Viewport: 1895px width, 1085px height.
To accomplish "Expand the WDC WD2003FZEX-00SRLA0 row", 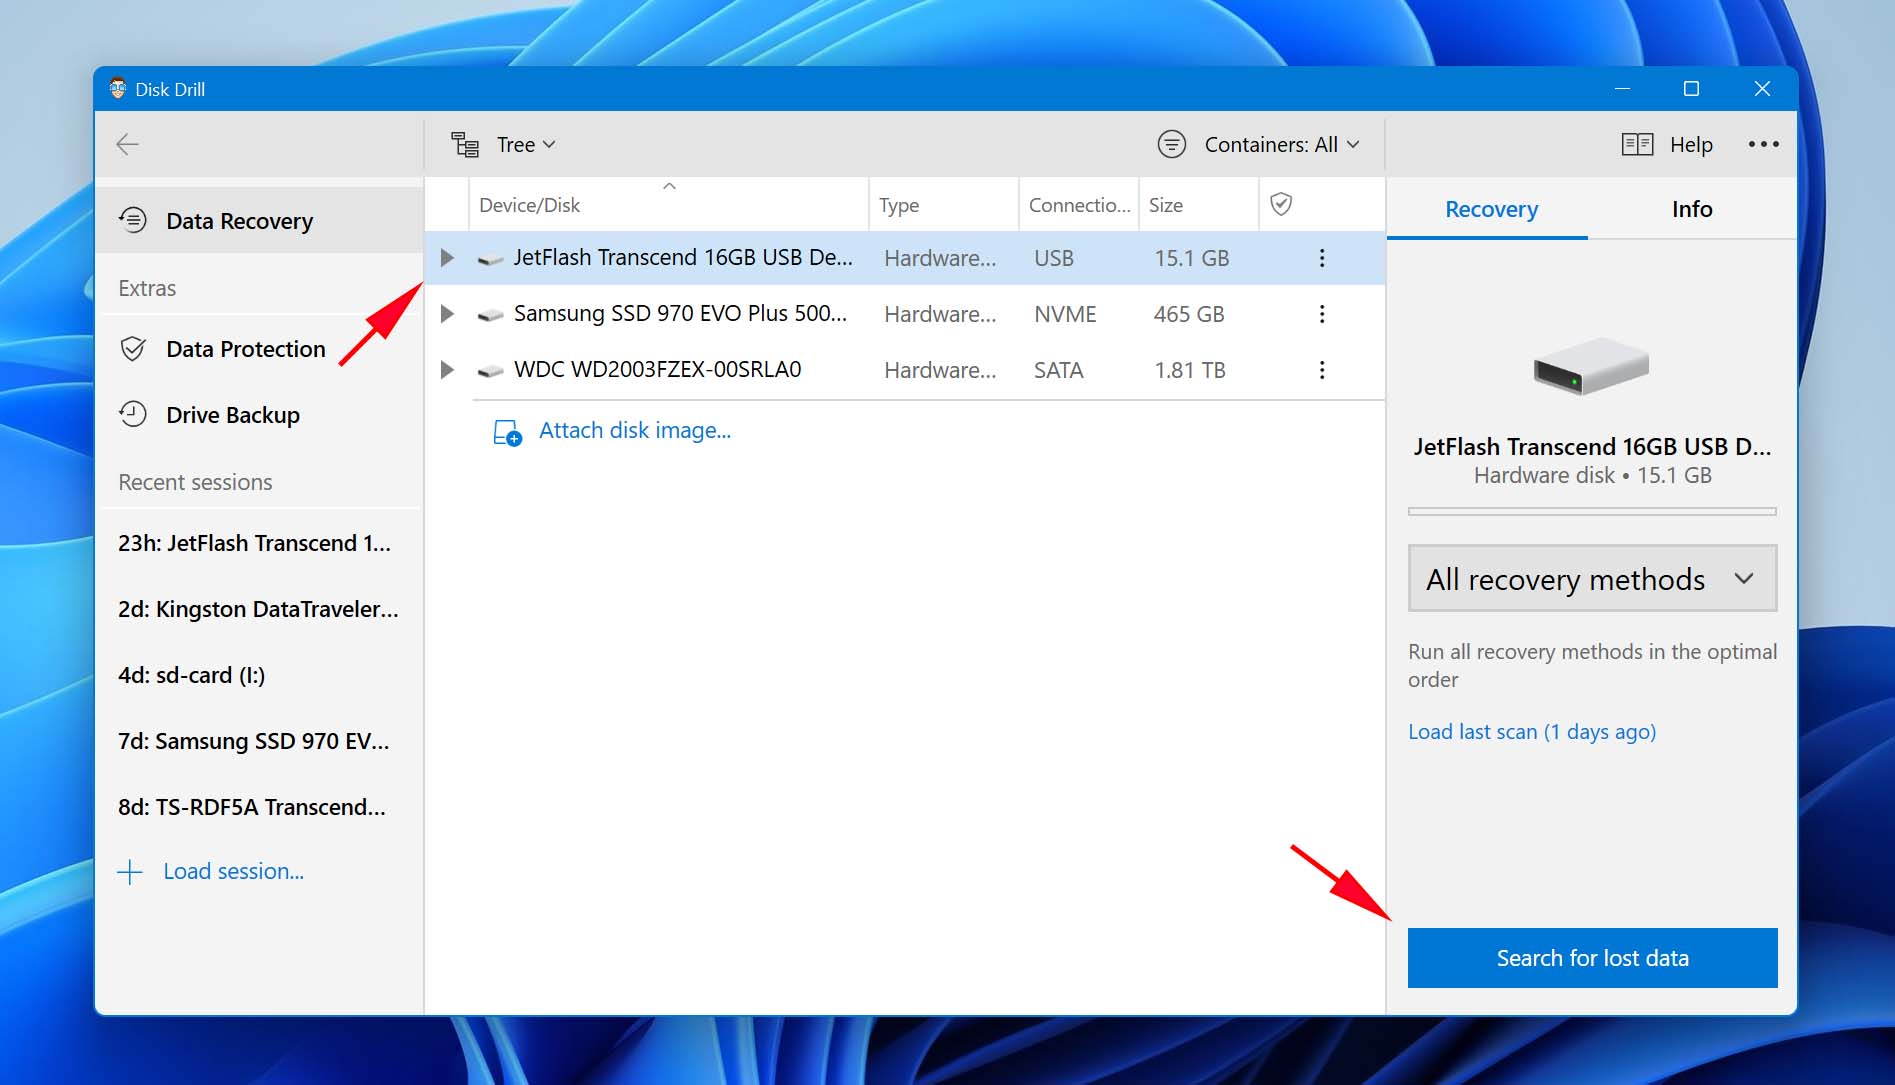I will [x=447, y=370].
